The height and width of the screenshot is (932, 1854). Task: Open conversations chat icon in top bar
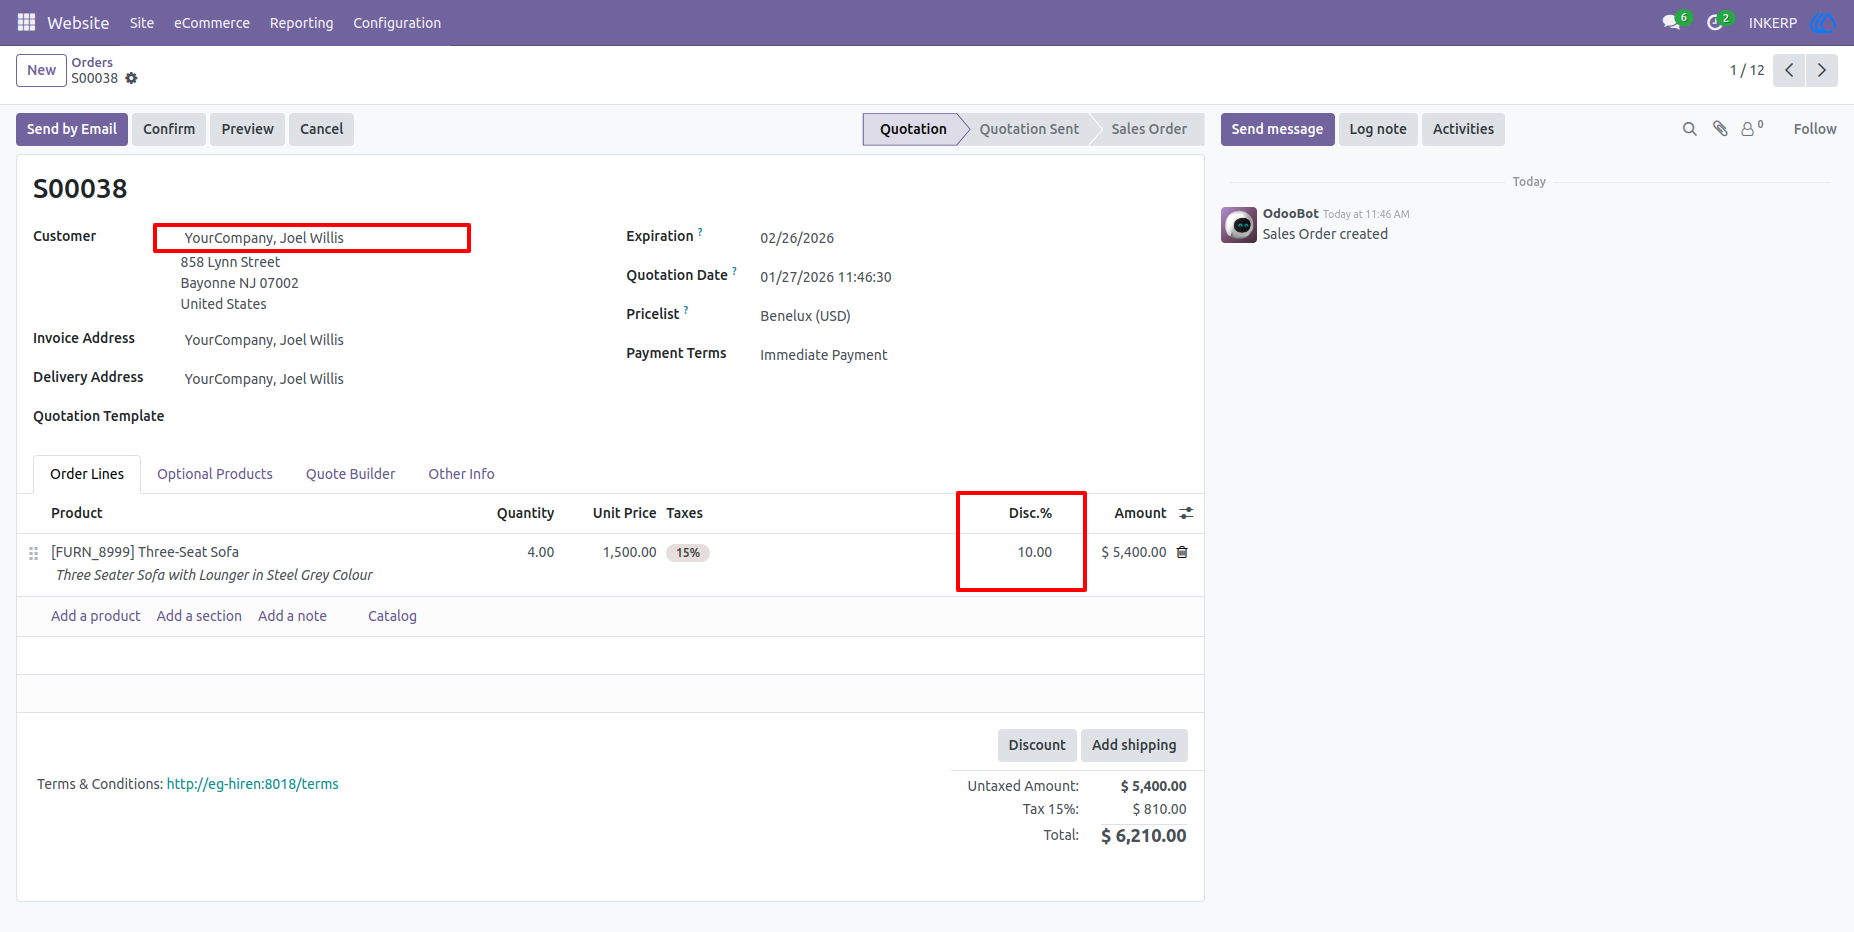click(x=1671, y=22)
